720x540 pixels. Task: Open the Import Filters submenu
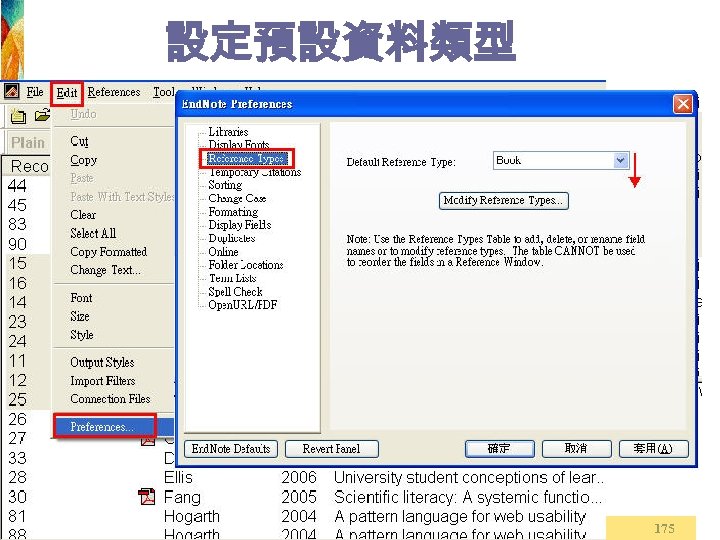coord(103,381)
